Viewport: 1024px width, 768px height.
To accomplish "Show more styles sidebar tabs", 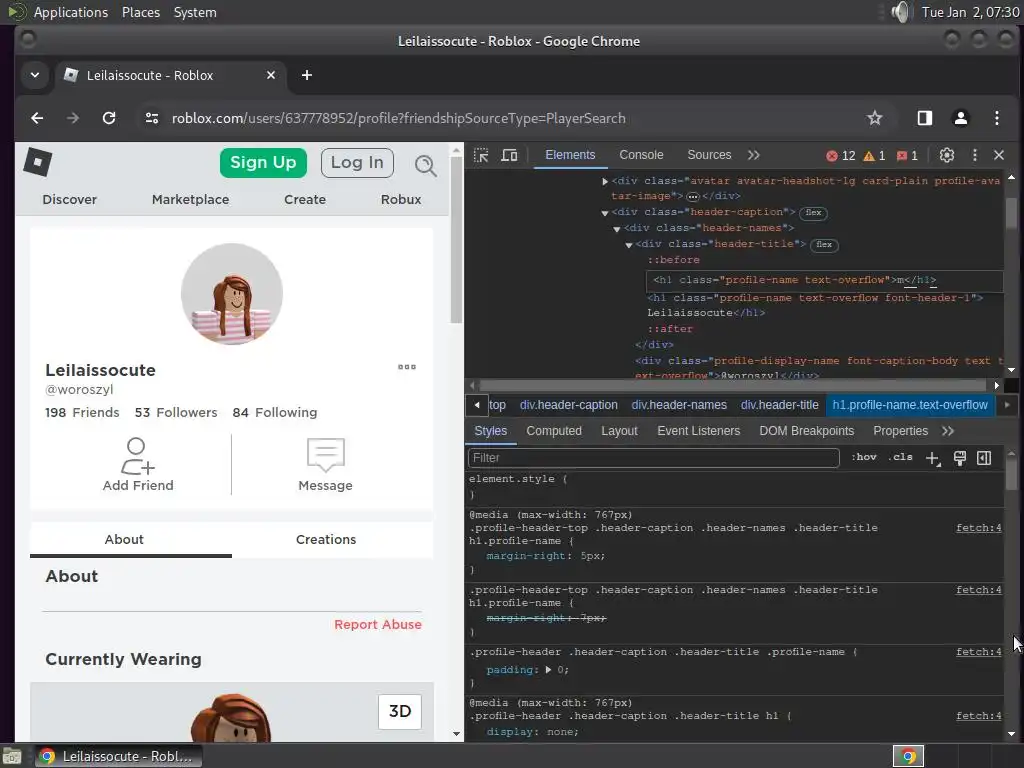I will click(x=948, y=431).
